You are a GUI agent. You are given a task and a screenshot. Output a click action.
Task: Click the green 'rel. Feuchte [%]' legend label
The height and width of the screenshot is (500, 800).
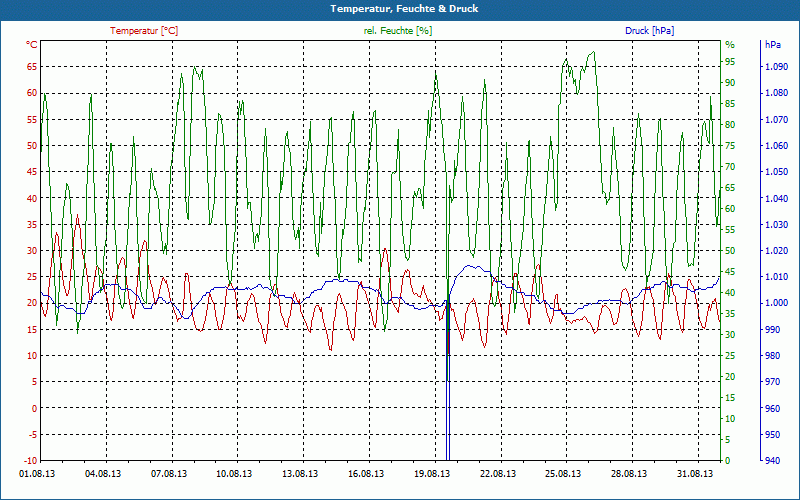[398, 31]
